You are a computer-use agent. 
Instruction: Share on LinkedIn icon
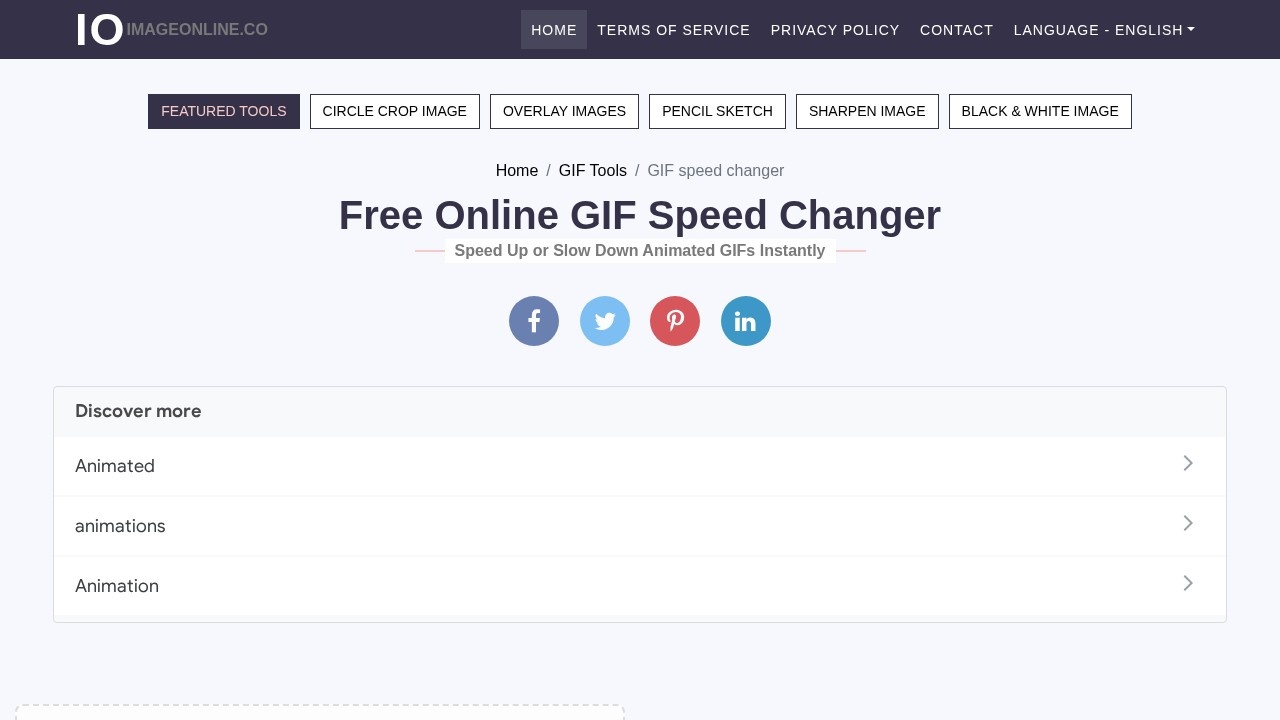pos(746,321)
